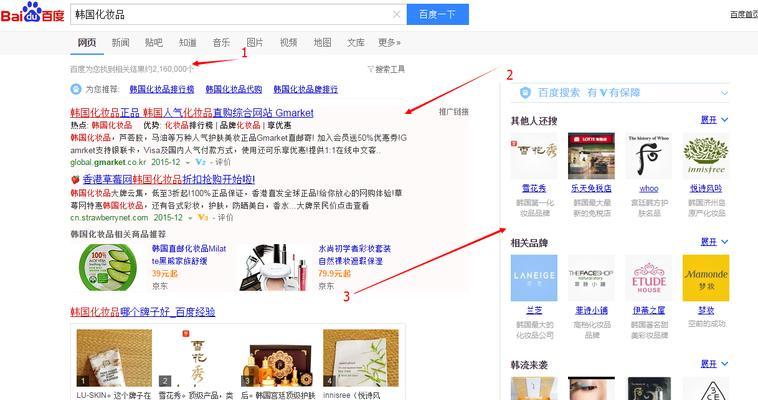Open 搜索工具 filter options
Viewport: 758px width, 400px height.
(x=386, y=69)
